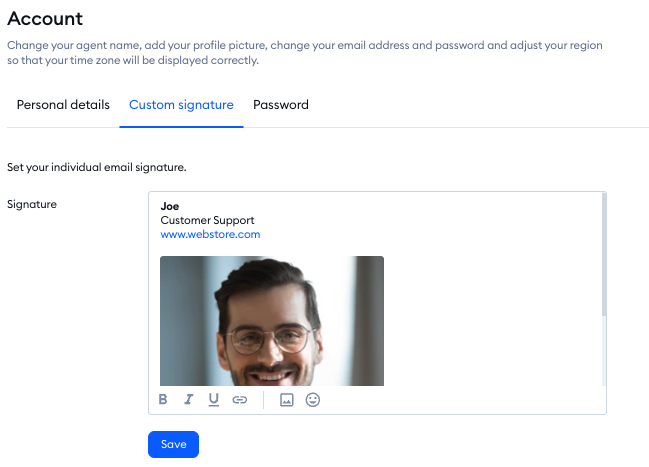Click the insert image icon
Screen dimensions: 649x467
click(286, 400)
